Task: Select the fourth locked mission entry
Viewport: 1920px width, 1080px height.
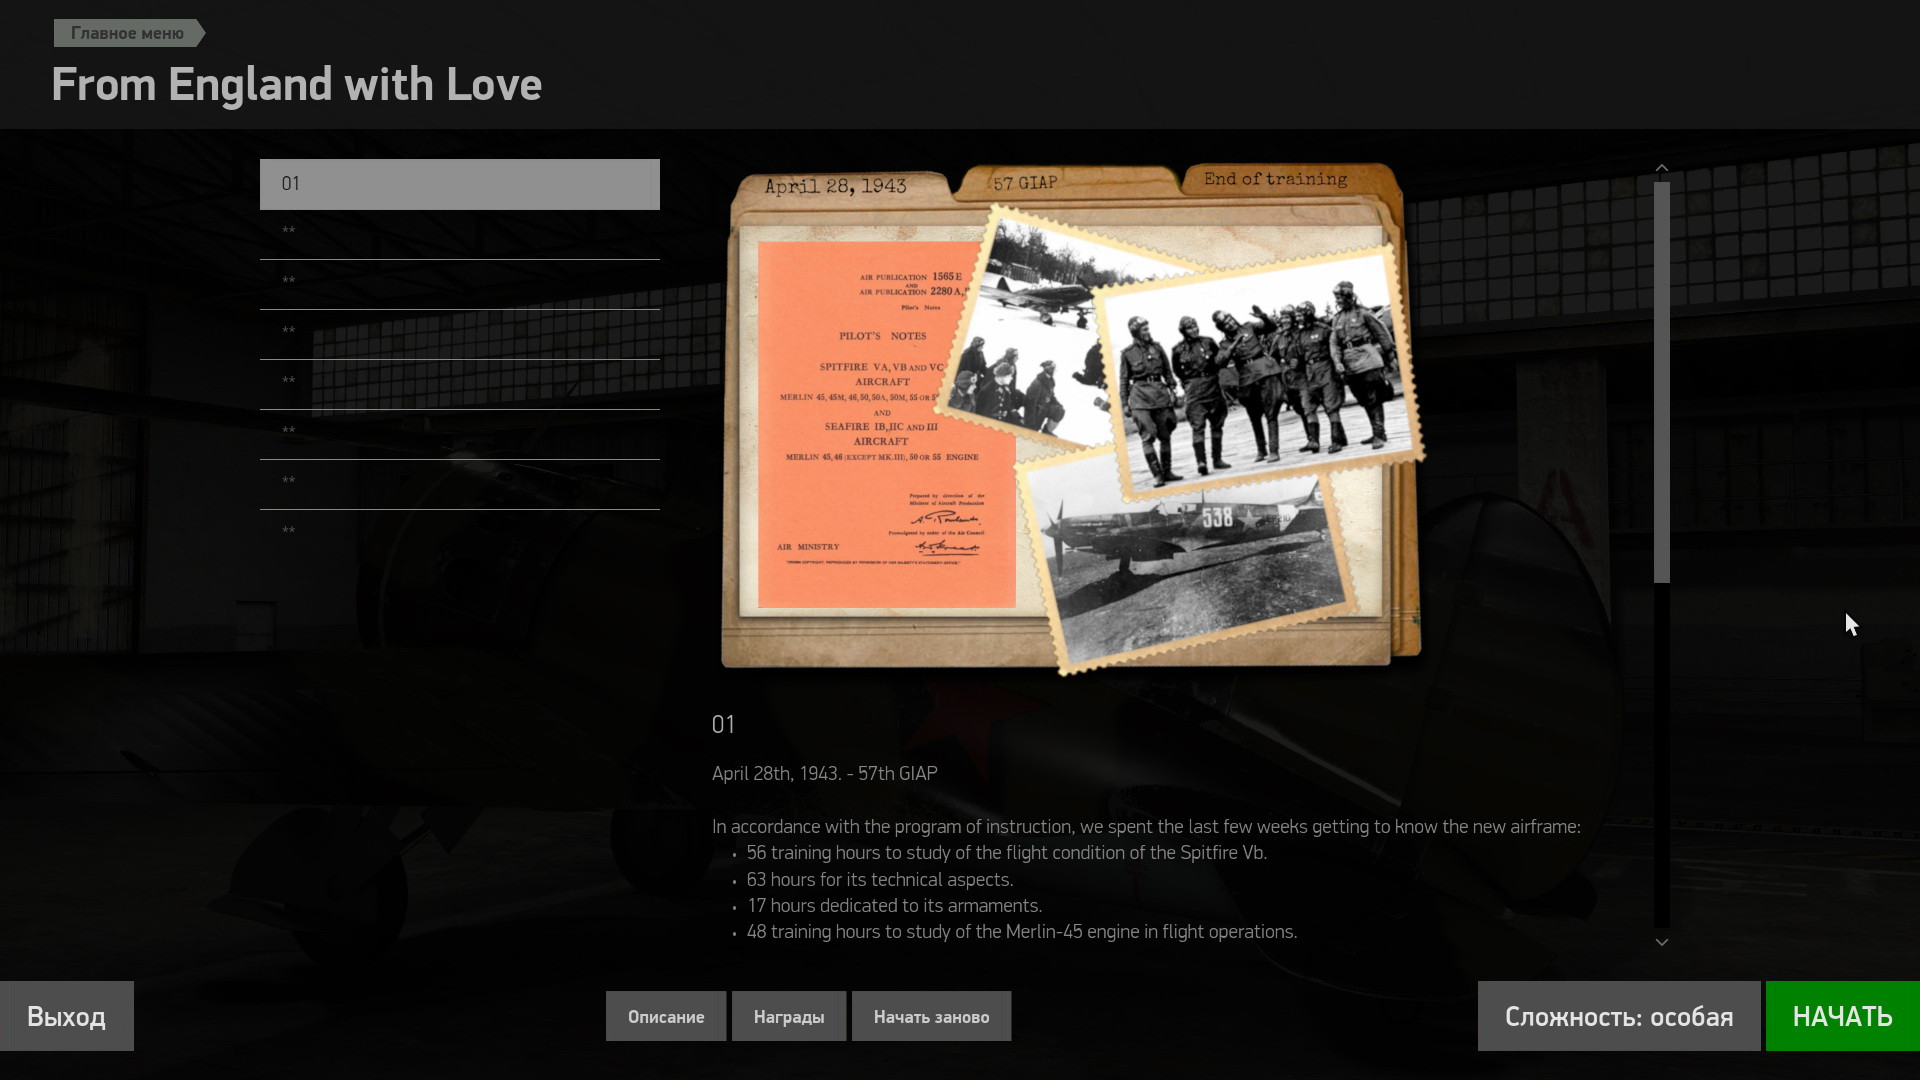Action: tap(460, 385)
